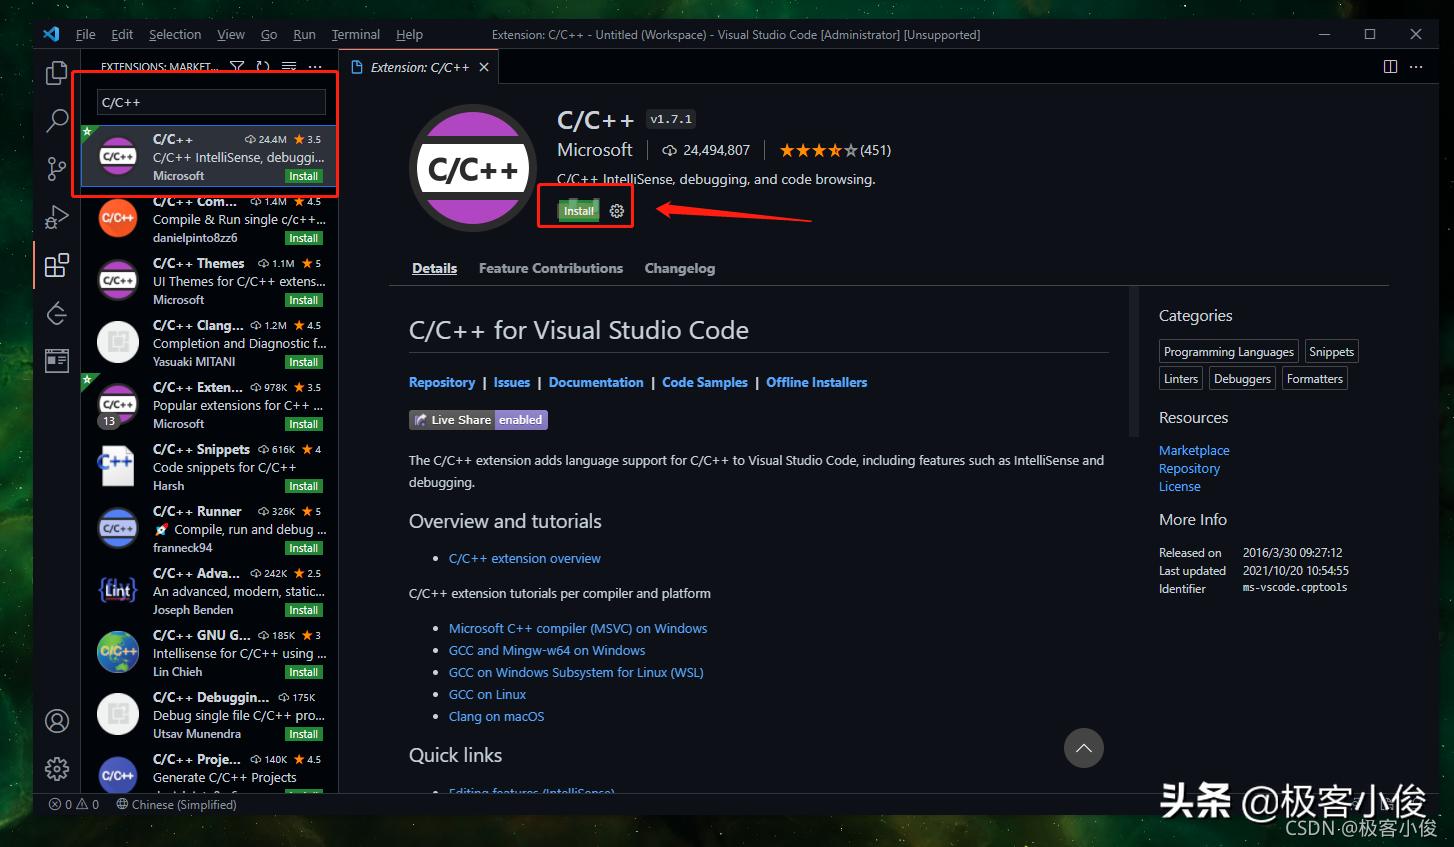This screenshot has width=1454, height=847.
Task: Switch to the Details tab
Action: 435,268
